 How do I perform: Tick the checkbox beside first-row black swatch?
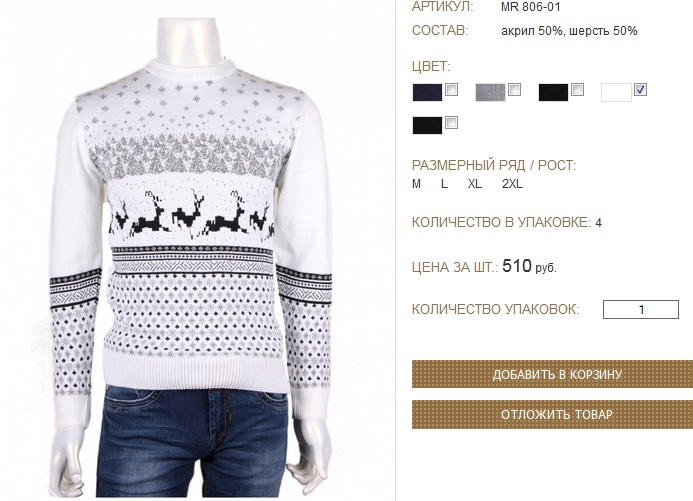point(577,90)
